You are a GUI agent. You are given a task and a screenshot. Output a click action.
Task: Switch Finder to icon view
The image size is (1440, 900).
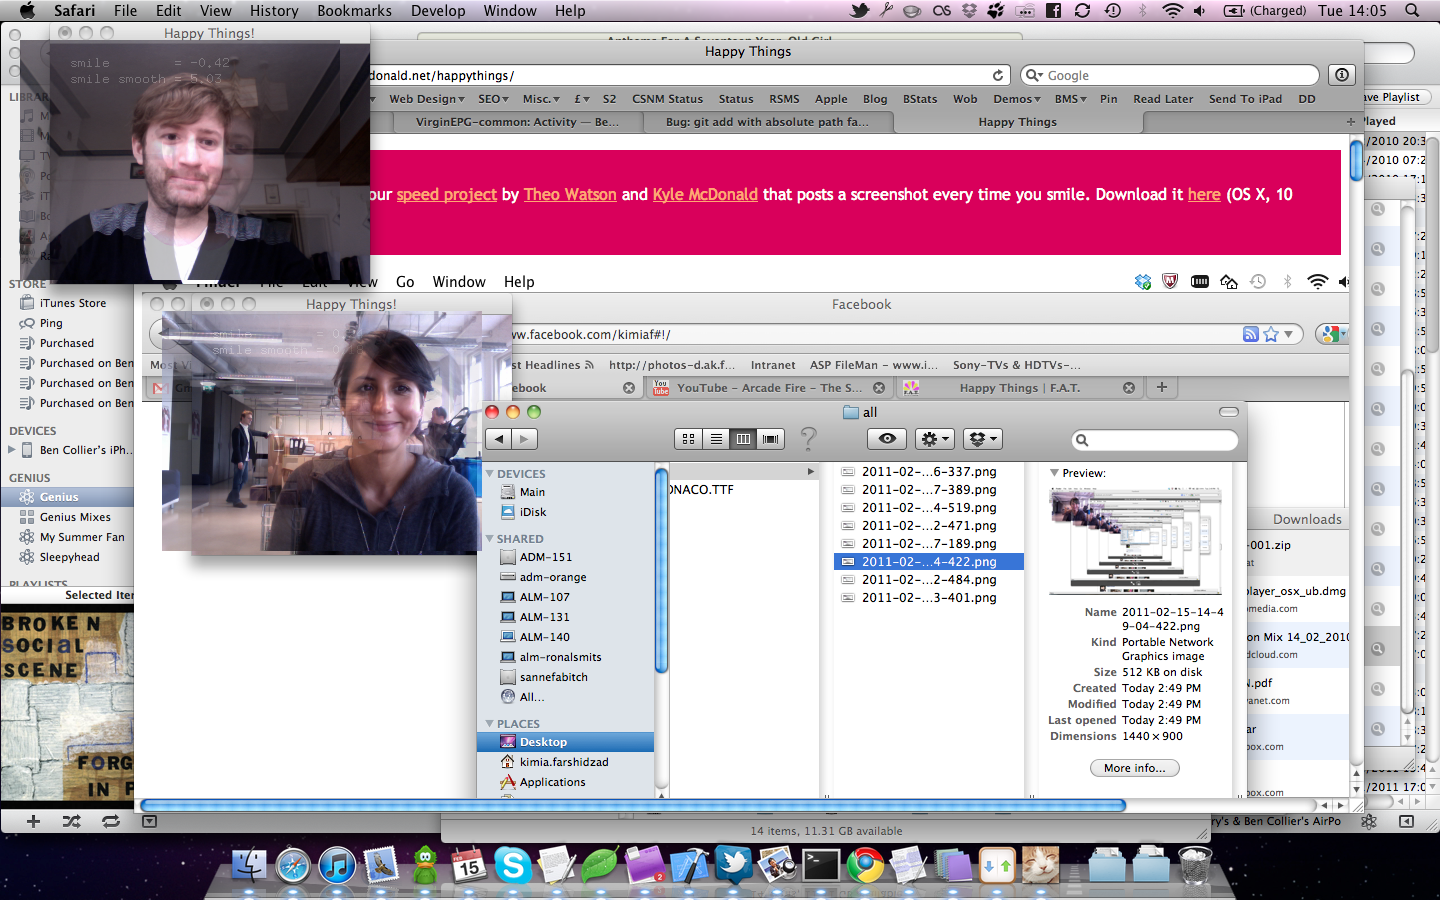point(688,439)
